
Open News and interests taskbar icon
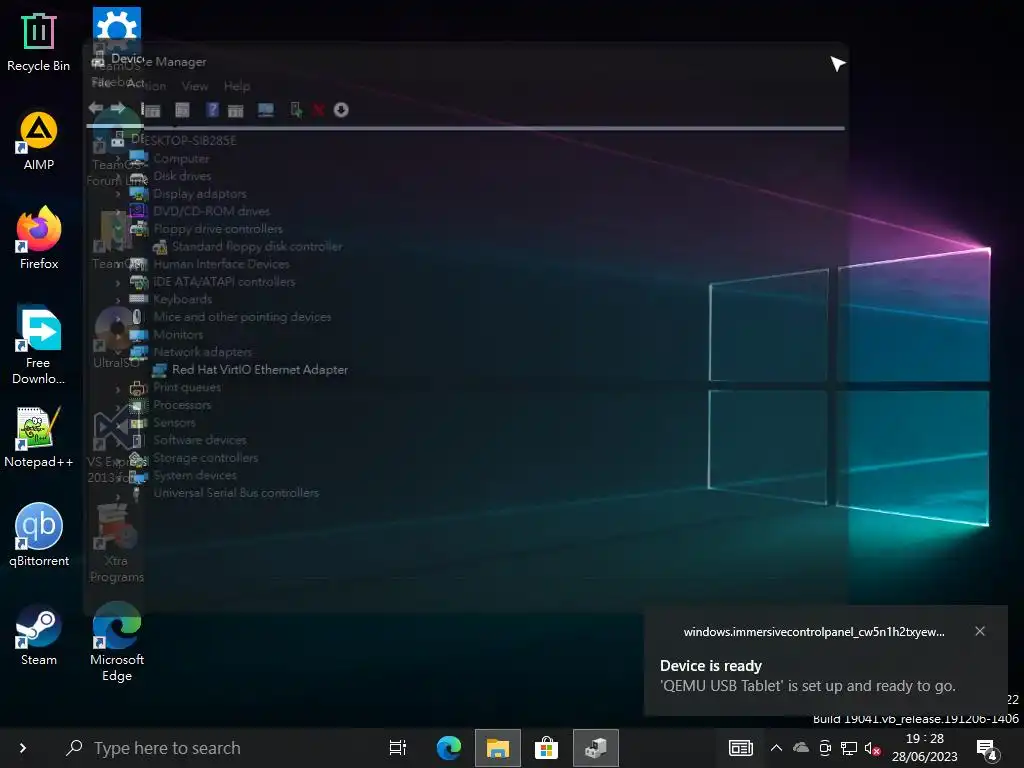(741, 748)
